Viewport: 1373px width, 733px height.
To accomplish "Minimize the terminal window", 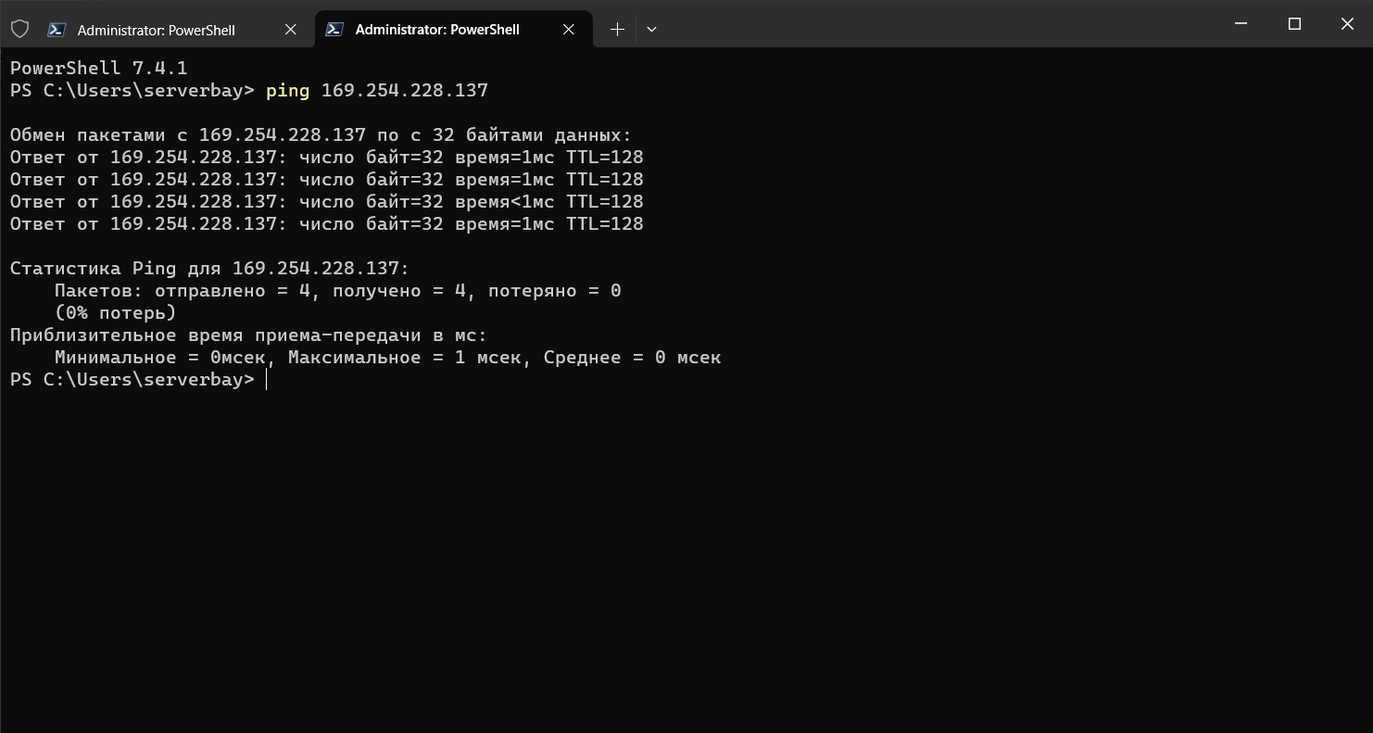I will pyautogui.click(x=1241, y=24).
